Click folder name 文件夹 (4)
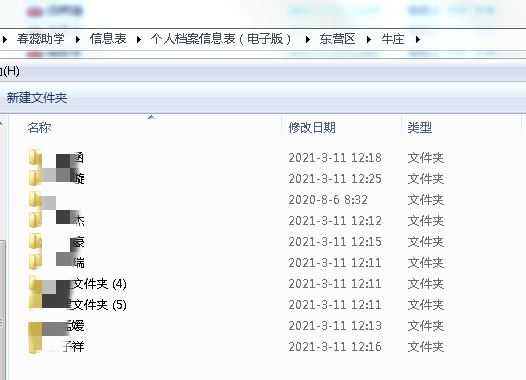Screen dimensions: 526x380 pos(99,284)
